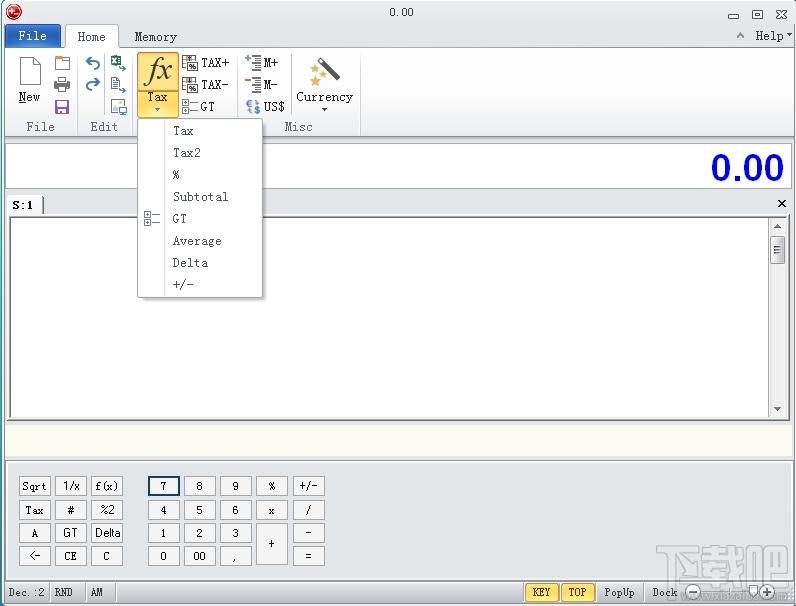Image resolution: width=796 pixels, height=606 pixels.
Task: Choose Average from the dropdown menu
Action: (x=200, y=241)
